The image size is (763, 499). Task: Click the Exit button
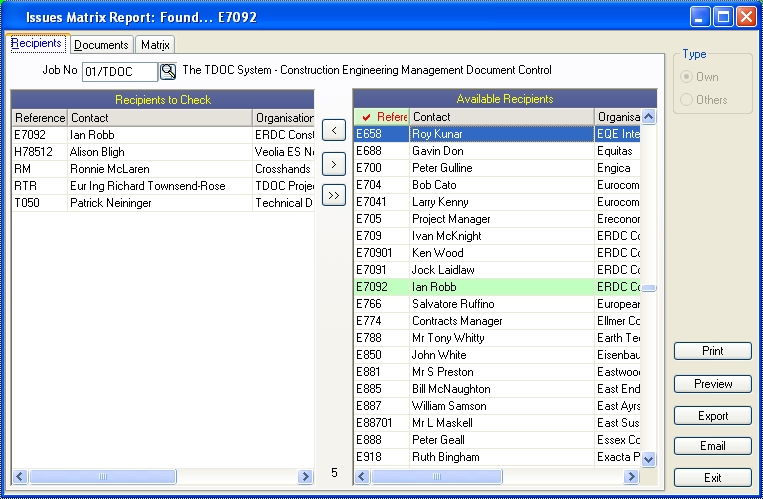713,478
